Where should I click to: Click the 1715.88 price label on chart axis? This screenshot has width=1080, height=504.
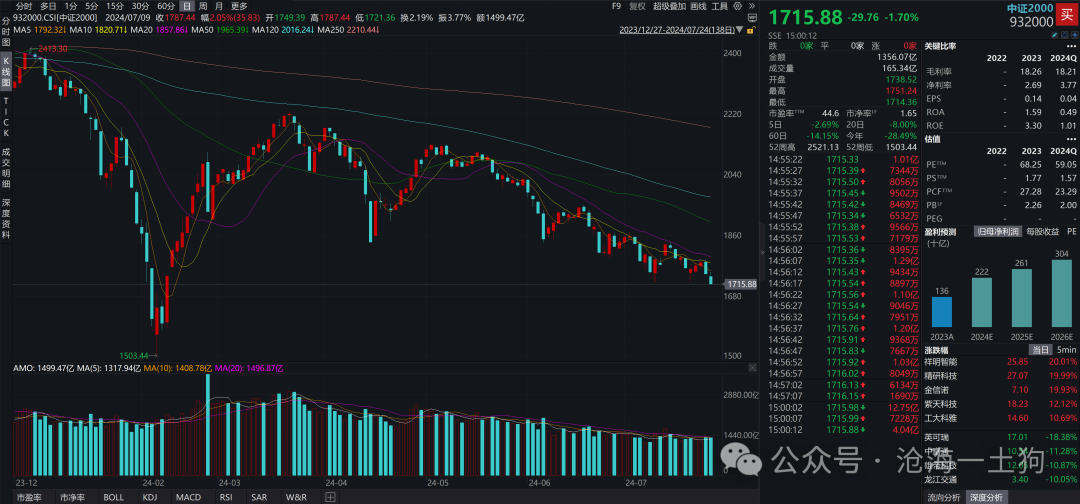pos(742,284)
